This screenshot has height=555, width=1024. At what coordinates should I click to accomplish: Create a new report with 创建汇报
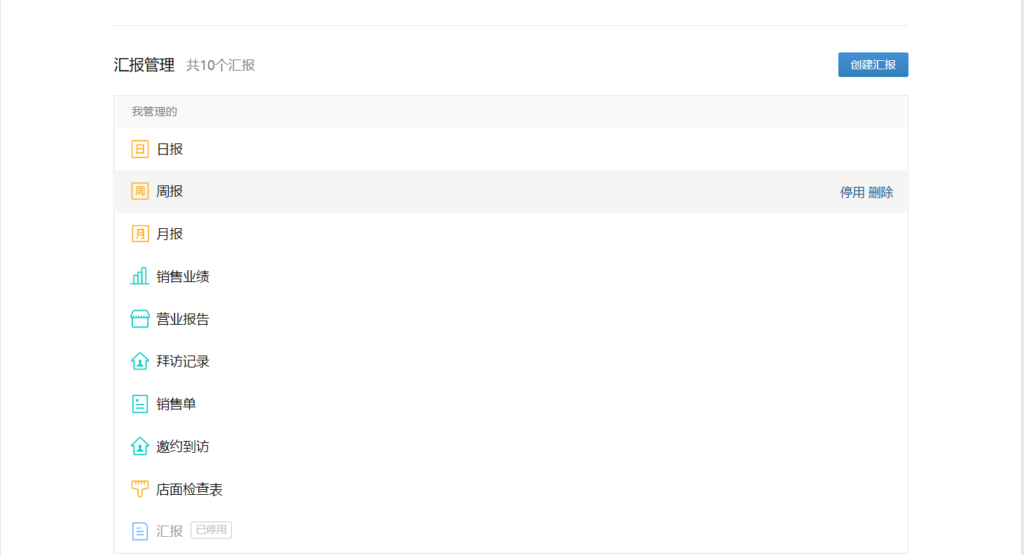(x=872, y=65)
